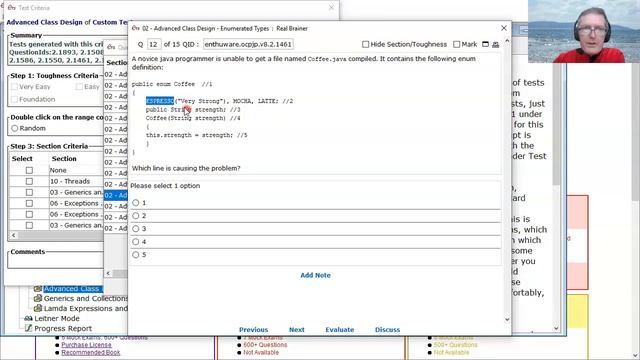Select the Random radio button
The width and height of the screenshot is (640, 360).
point(15,128)
